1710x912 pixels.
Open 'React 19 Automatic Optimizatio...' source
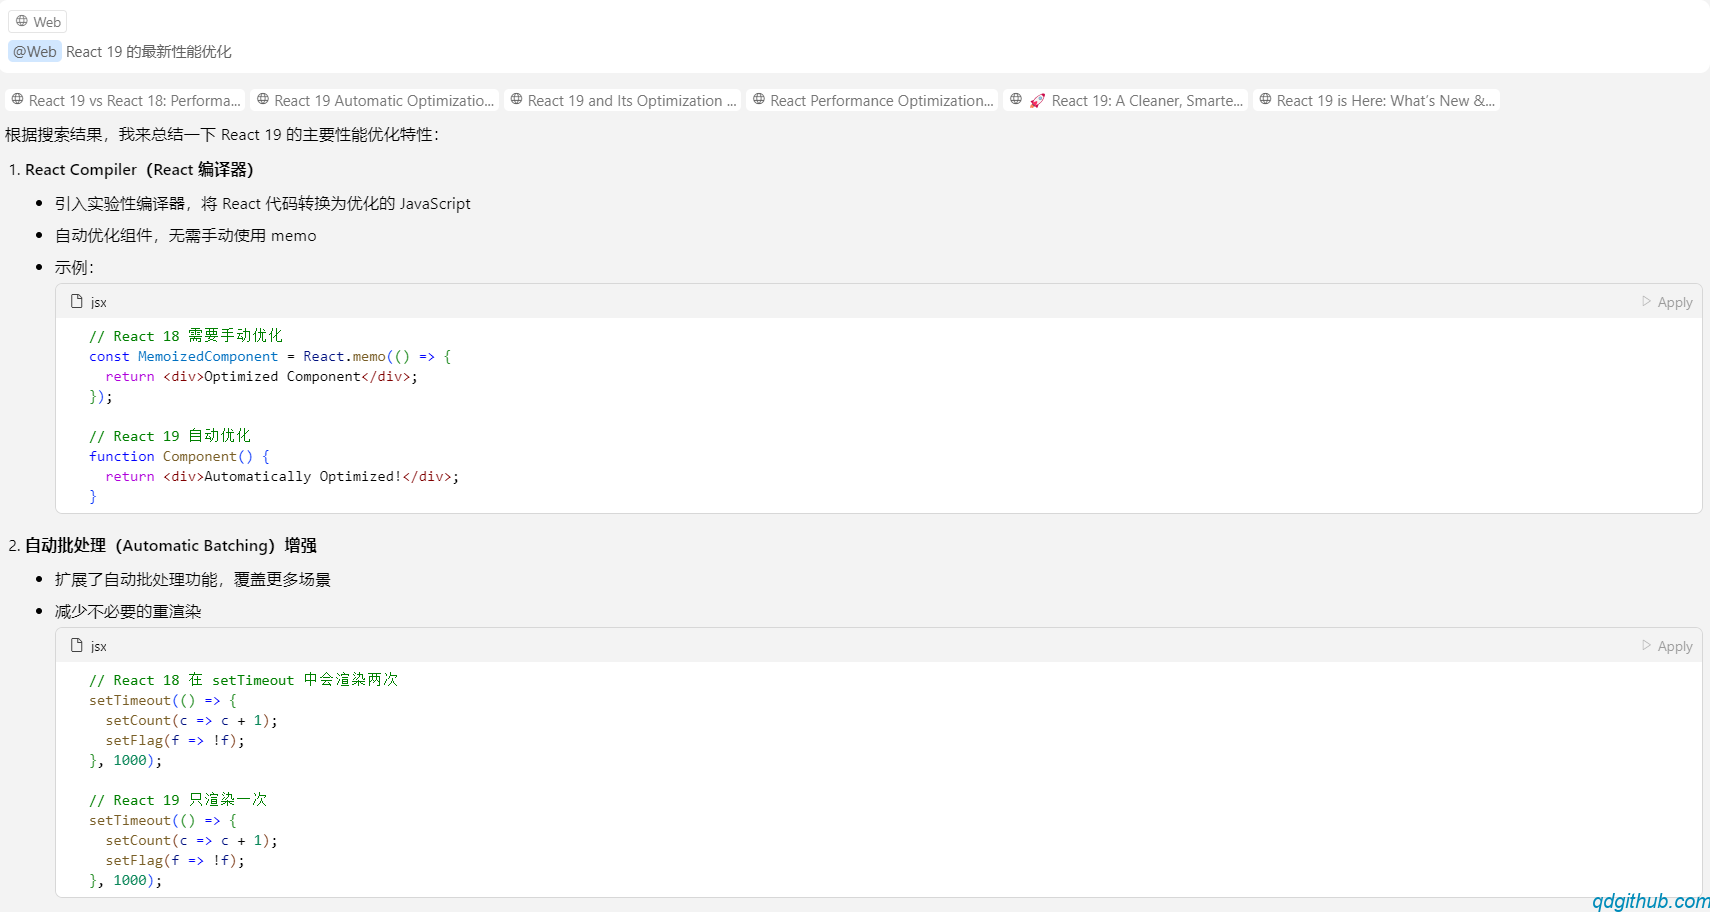point(375,100)
